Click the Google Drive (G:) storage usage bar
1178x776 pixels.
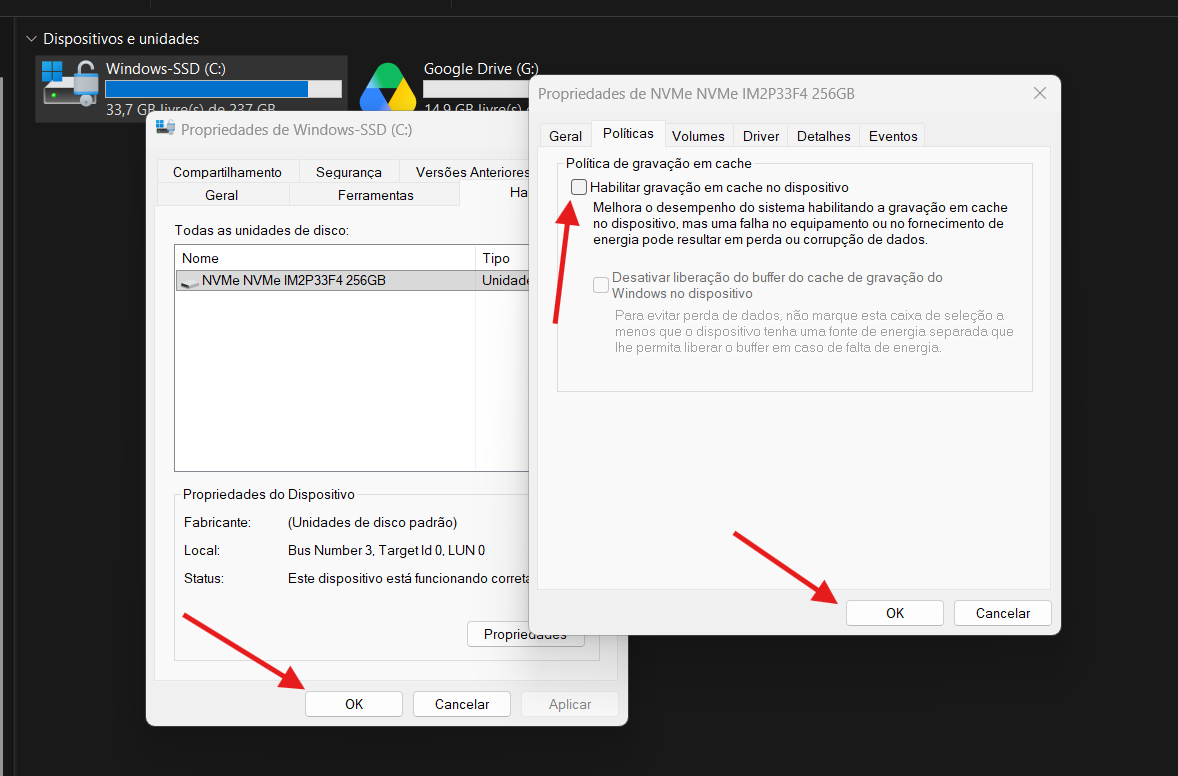coord(476,89)
